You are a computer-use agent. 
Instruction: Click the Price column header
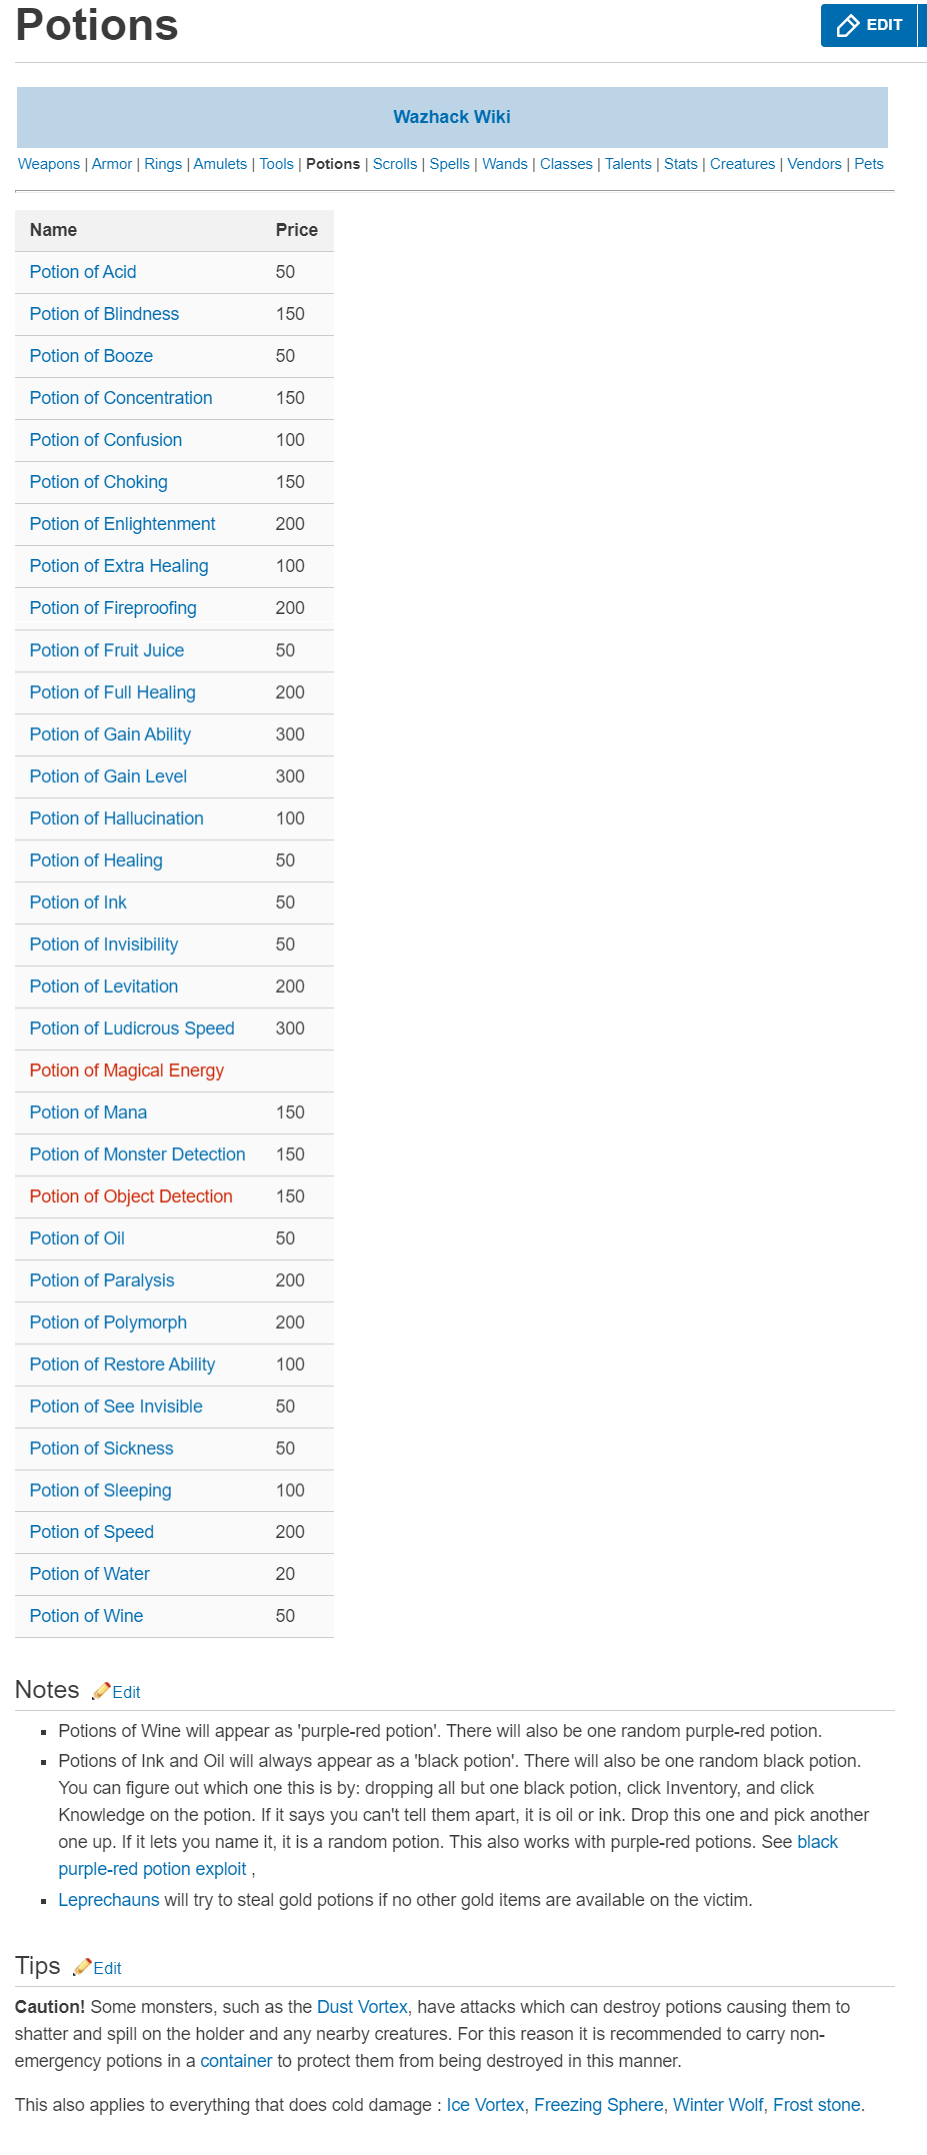coord(297,230)
